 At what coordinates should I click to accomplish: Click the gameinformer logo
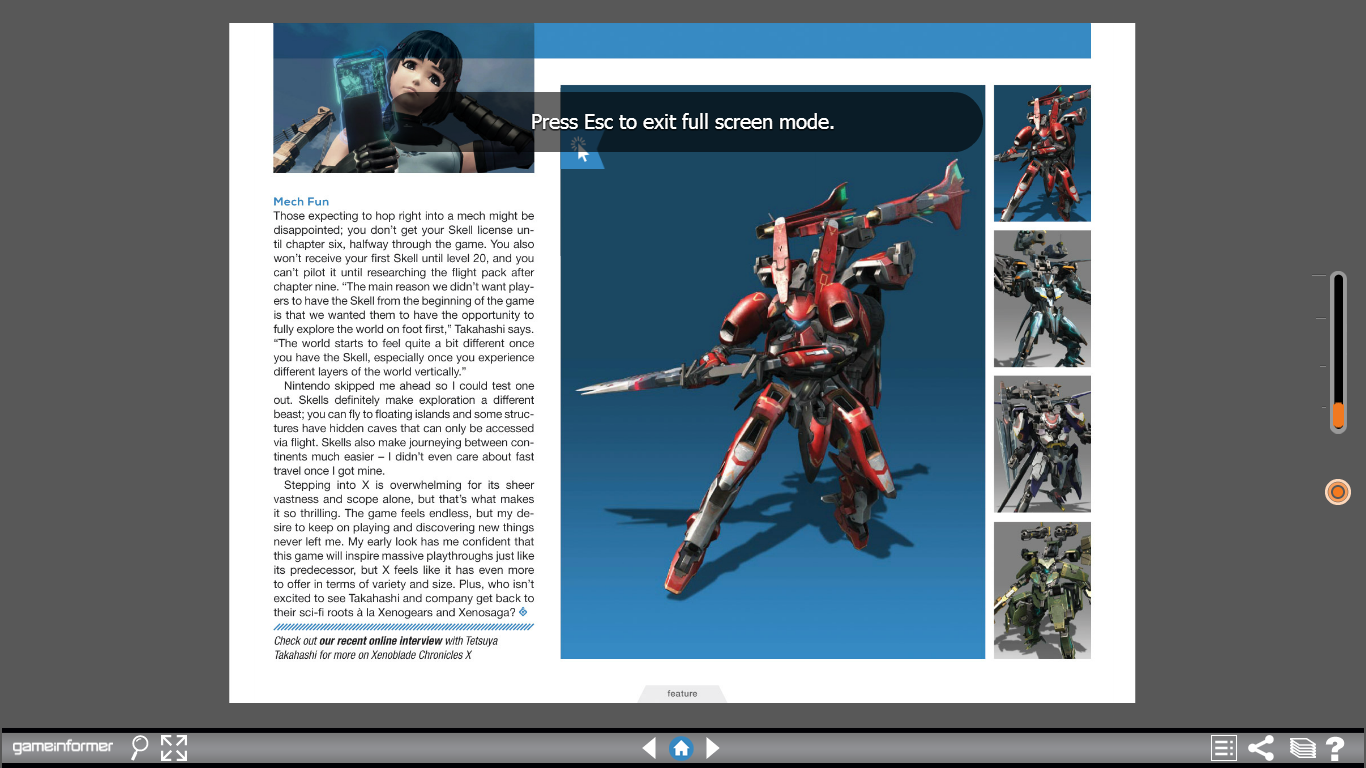pos(63,747)
